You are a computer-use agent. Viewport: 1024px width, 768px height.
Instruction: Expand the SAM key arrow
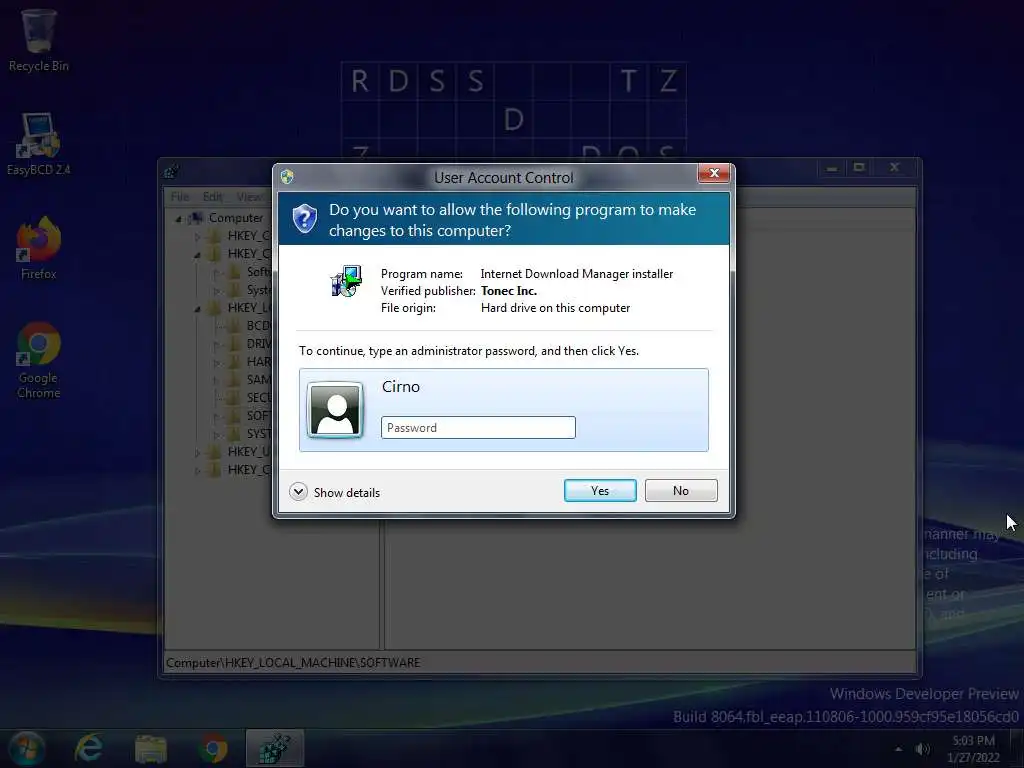click(x=216, y=379)
